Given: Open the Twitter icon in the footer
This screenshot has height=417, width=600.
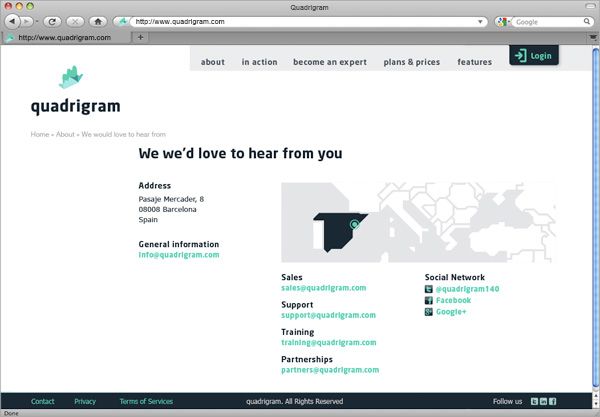Looking at the screenshot, I should (534, 401).
